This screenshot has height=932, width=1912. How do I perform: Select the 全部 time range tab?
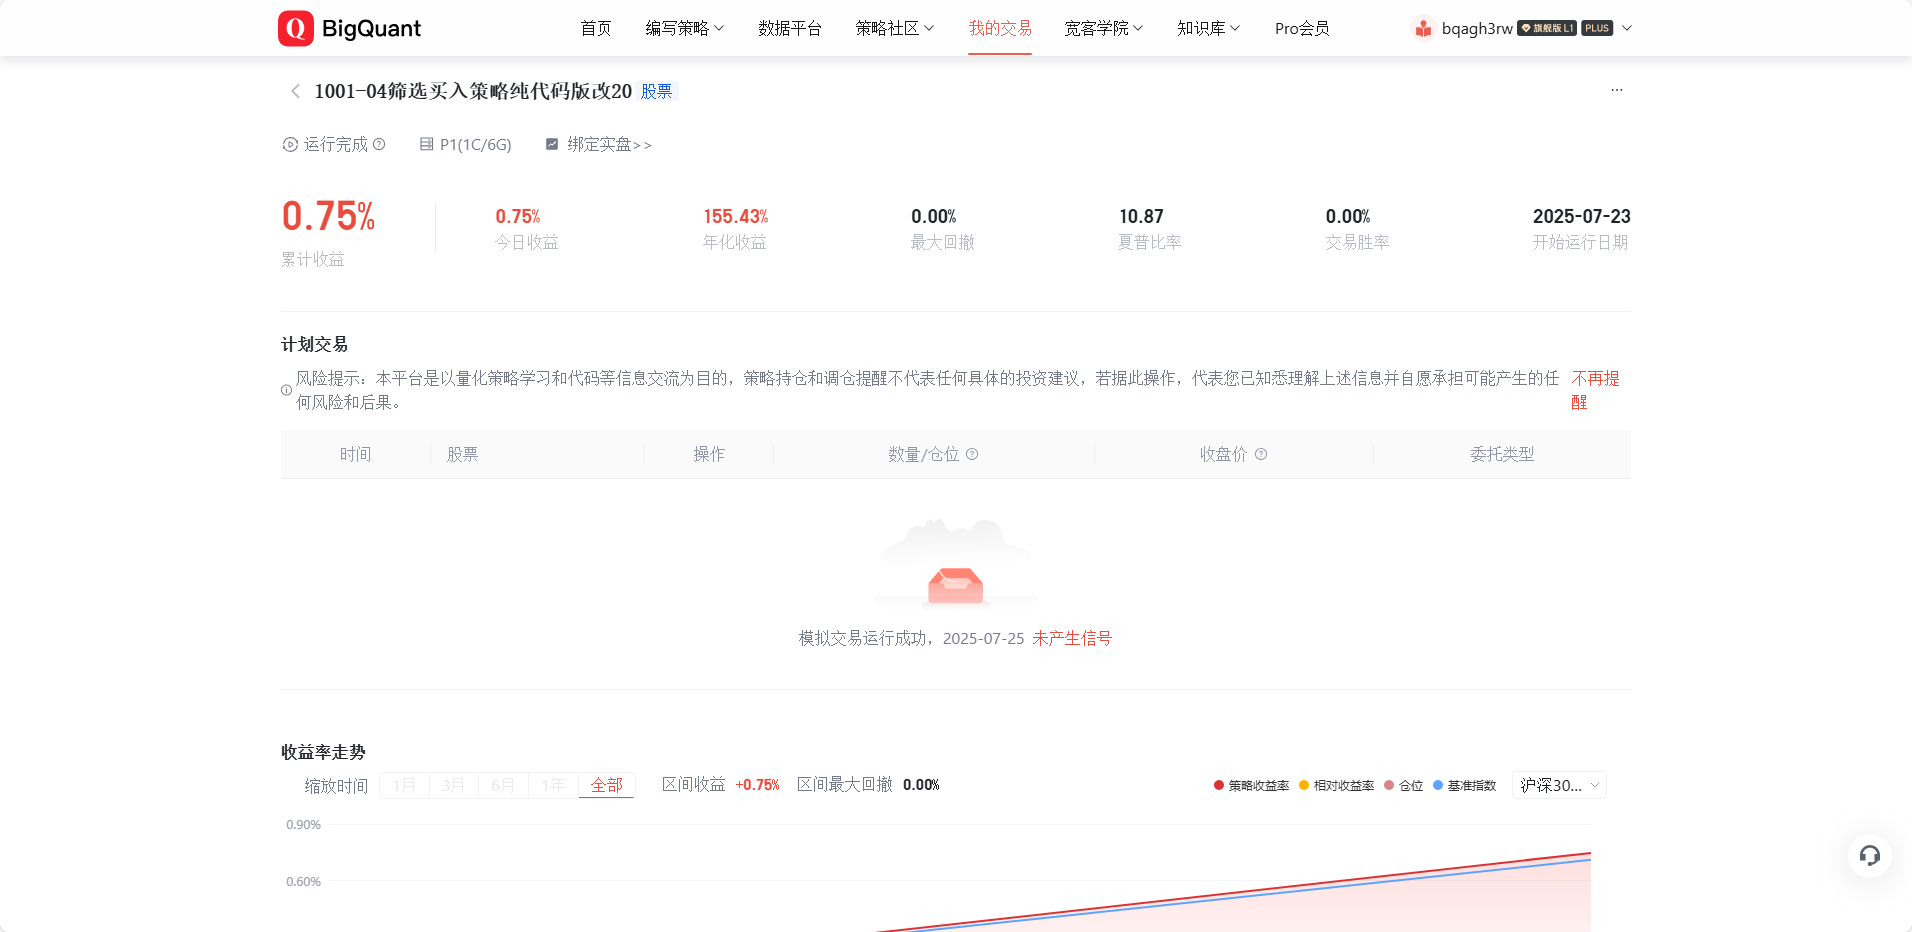[x=606, y=786]
